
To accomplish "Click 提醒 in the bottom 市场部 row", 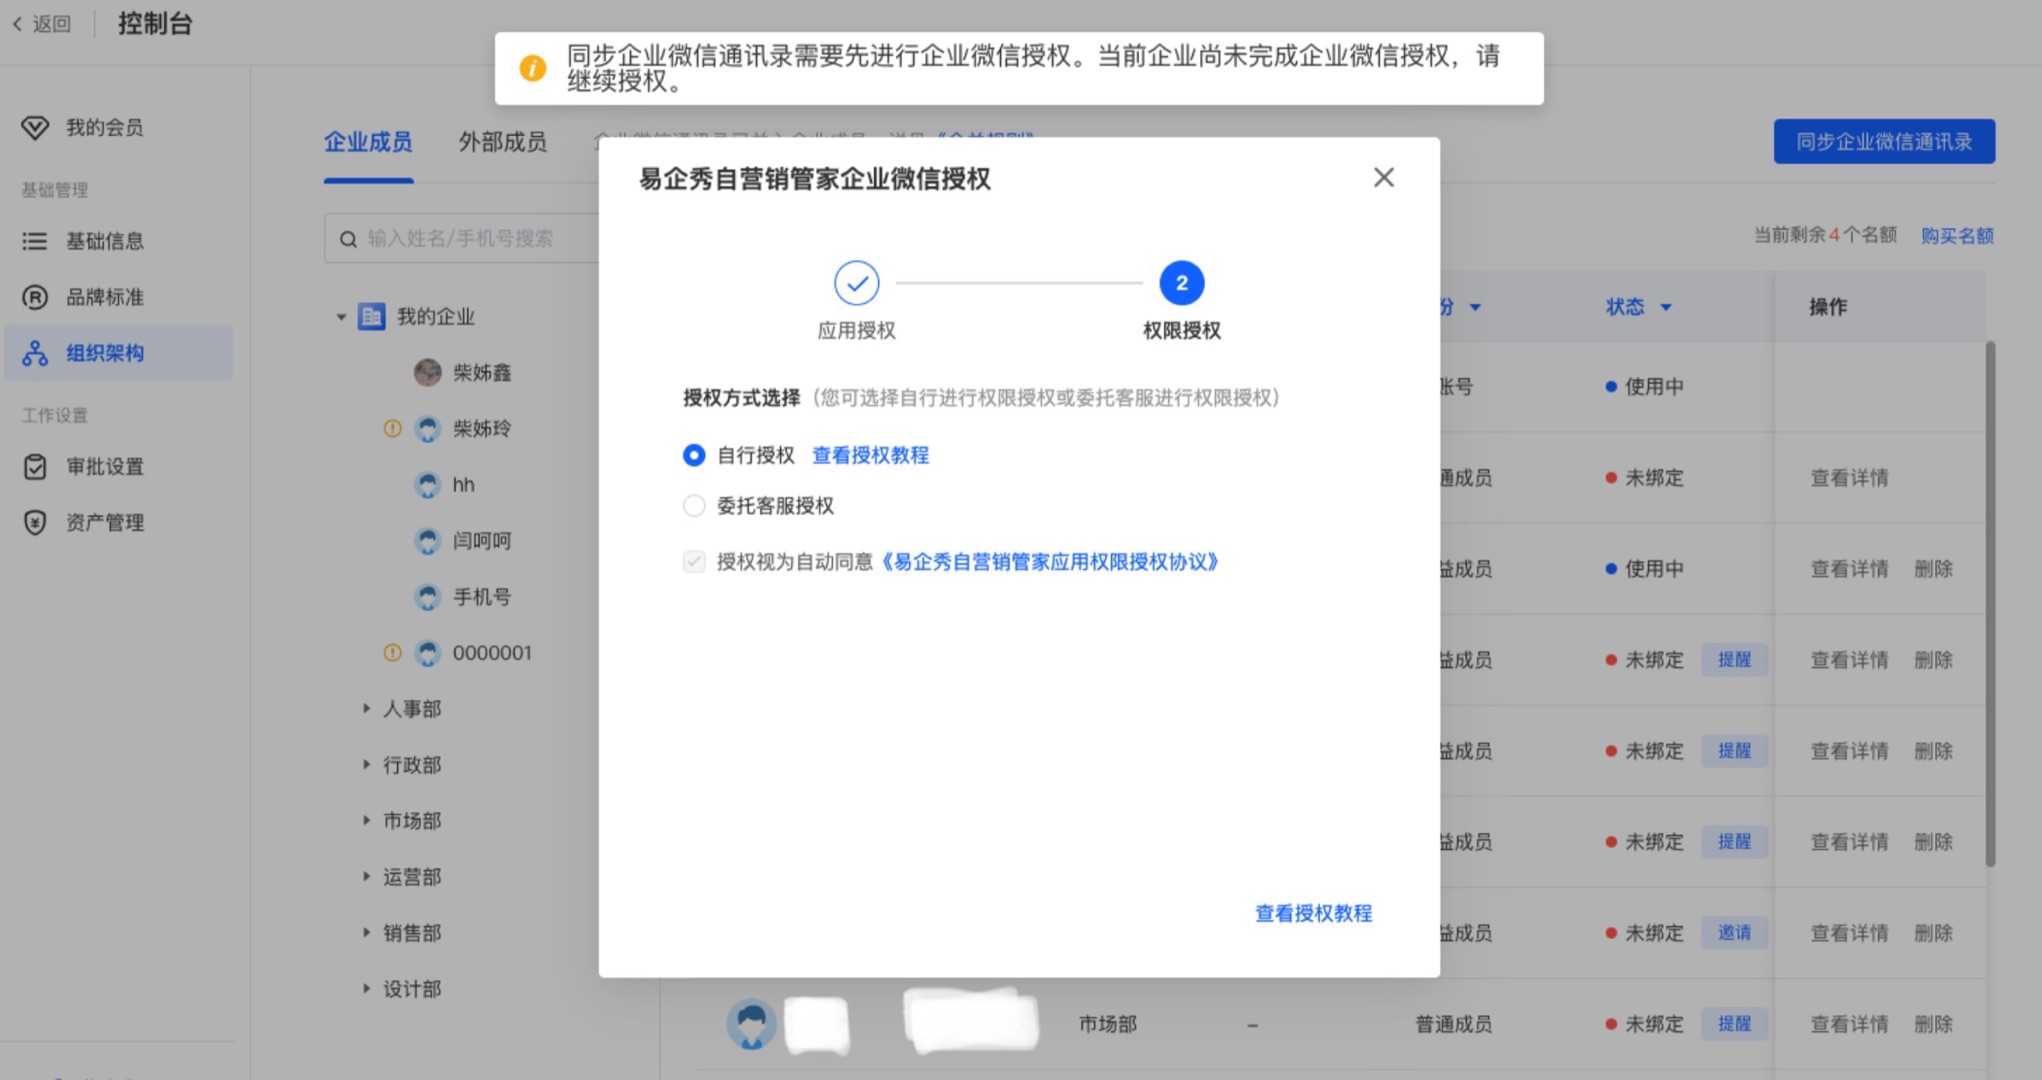I will tap(1734, 1024).
